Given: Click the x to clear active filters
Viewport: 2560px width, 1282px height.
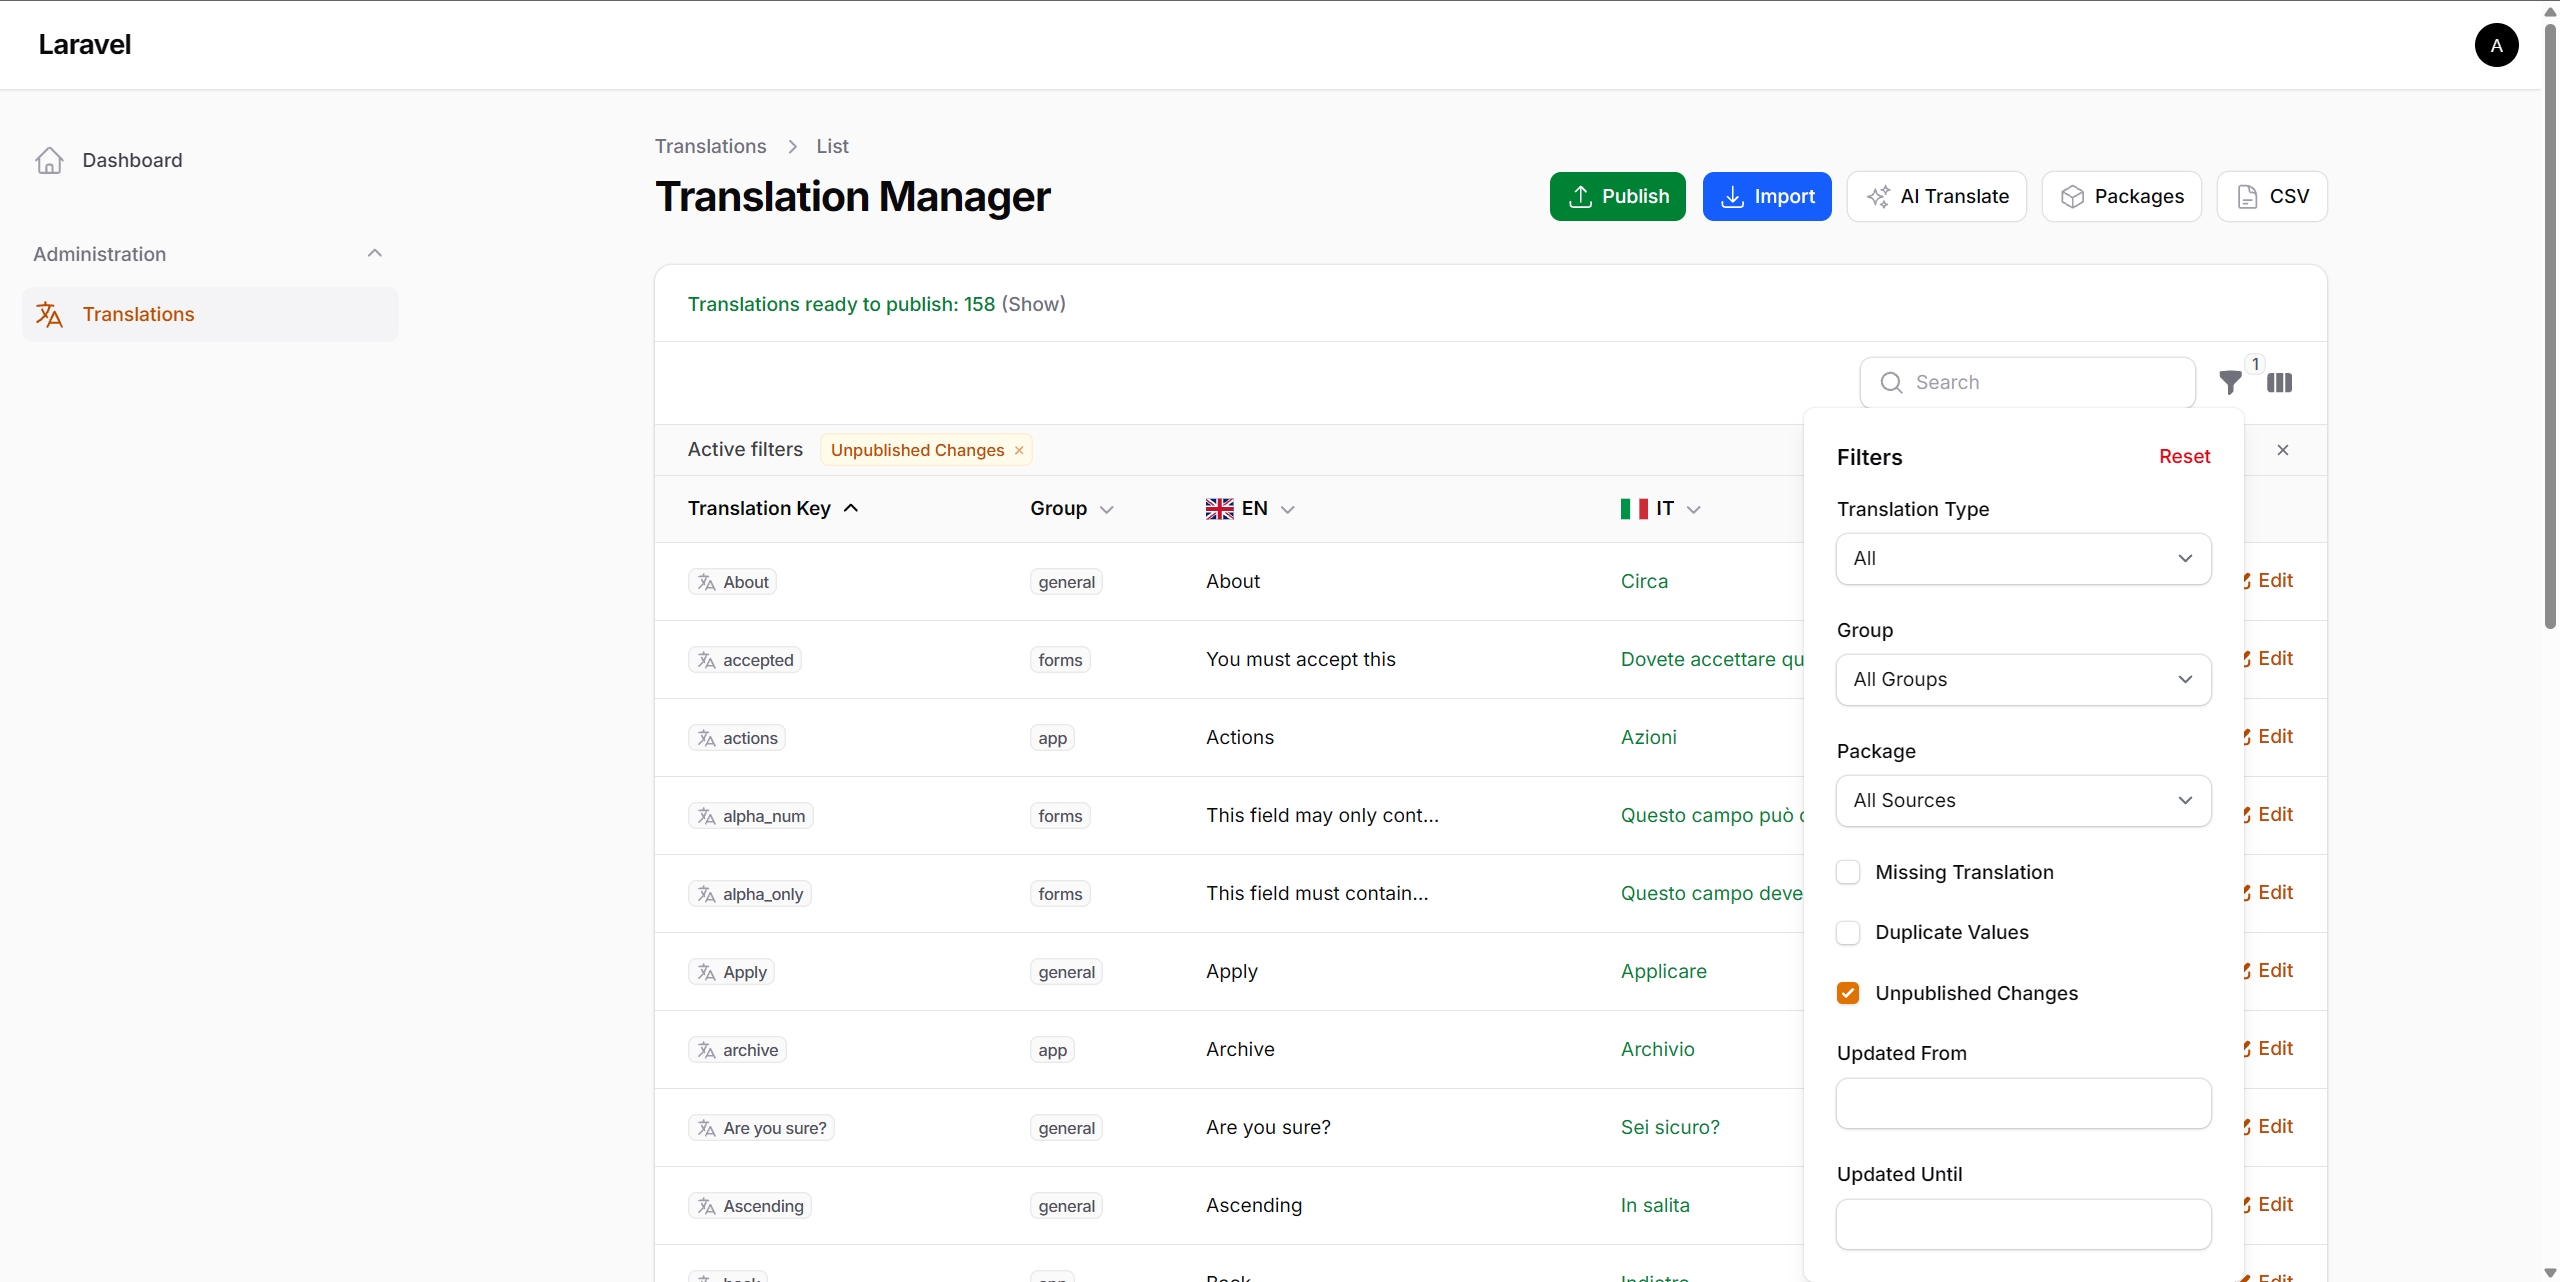Looking at the screenshot, I should coord(2282,450).
